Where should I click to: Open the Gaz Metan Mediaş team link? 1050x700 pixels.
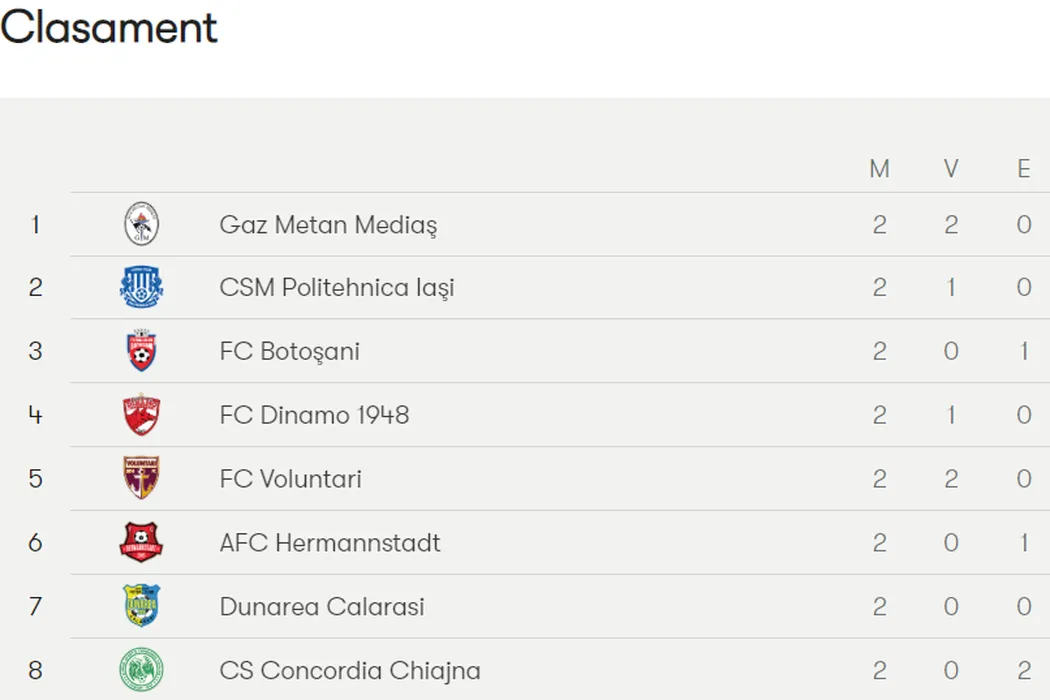pyautogui.click(x=328, y=225)
